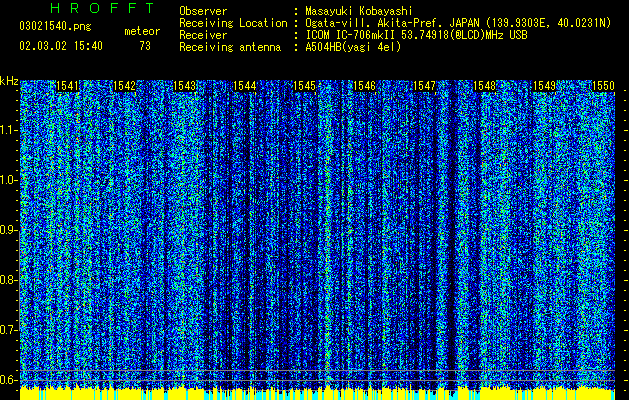Click the 1545 time marker
This screenshot has height=400, width=629.
[304, 86]
